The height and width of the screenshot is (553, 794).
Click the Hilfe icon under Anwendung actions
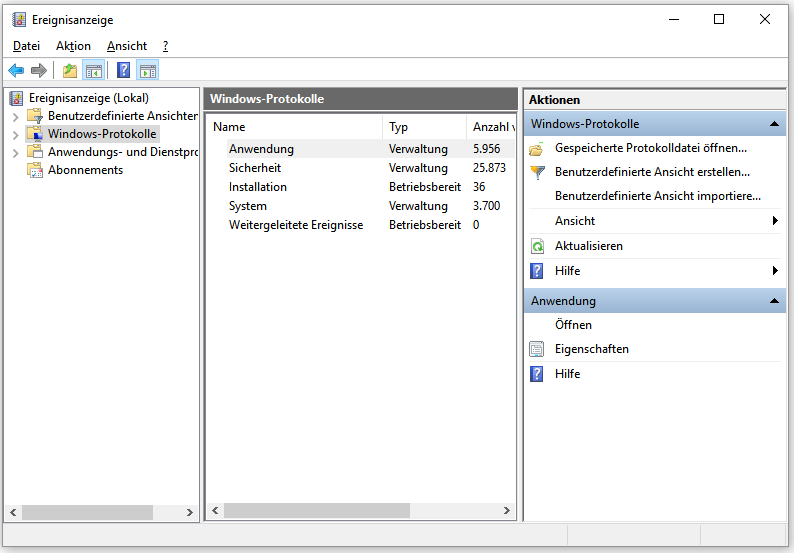pos(536,374)
